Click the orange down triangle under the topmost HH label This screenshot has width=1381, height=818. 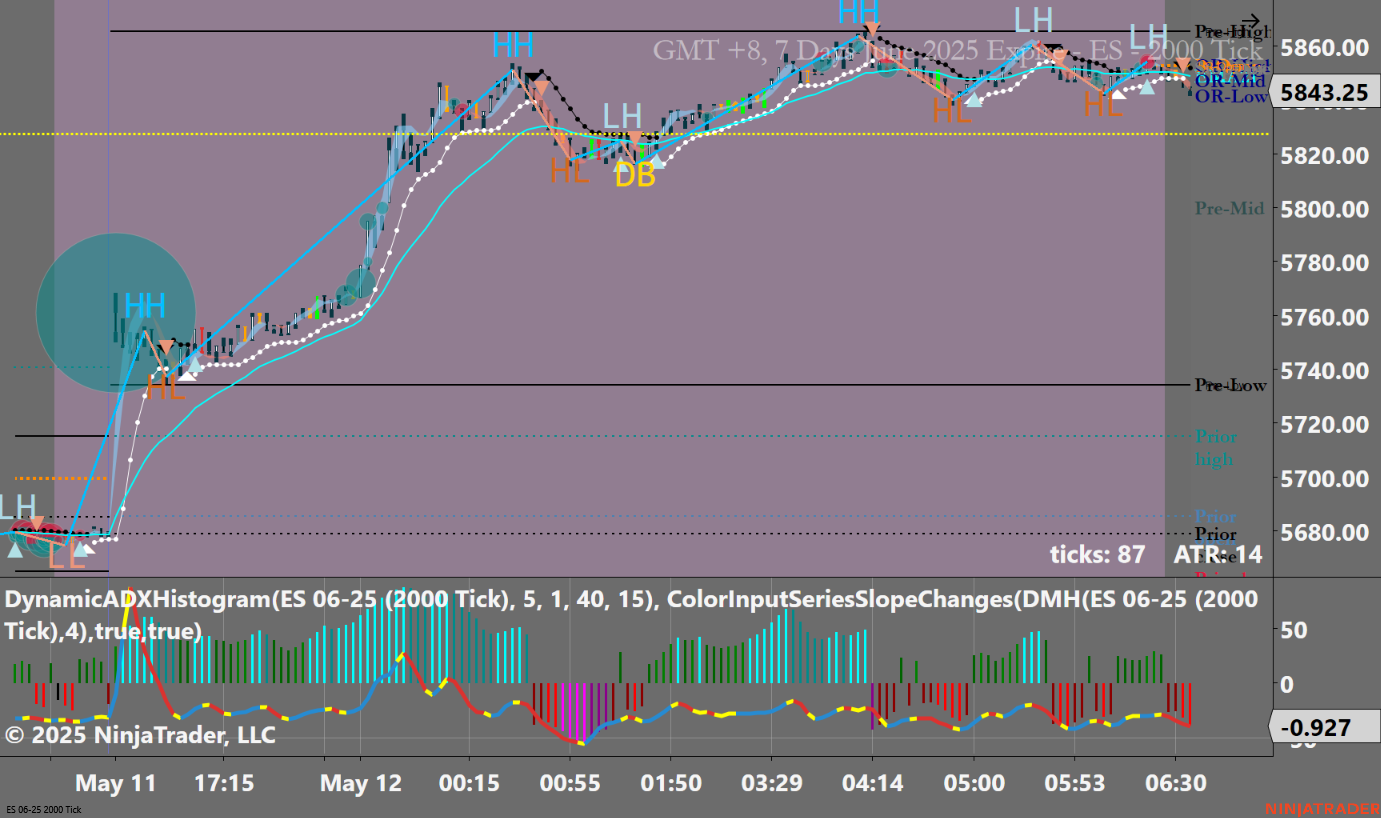tap(872, 29)
